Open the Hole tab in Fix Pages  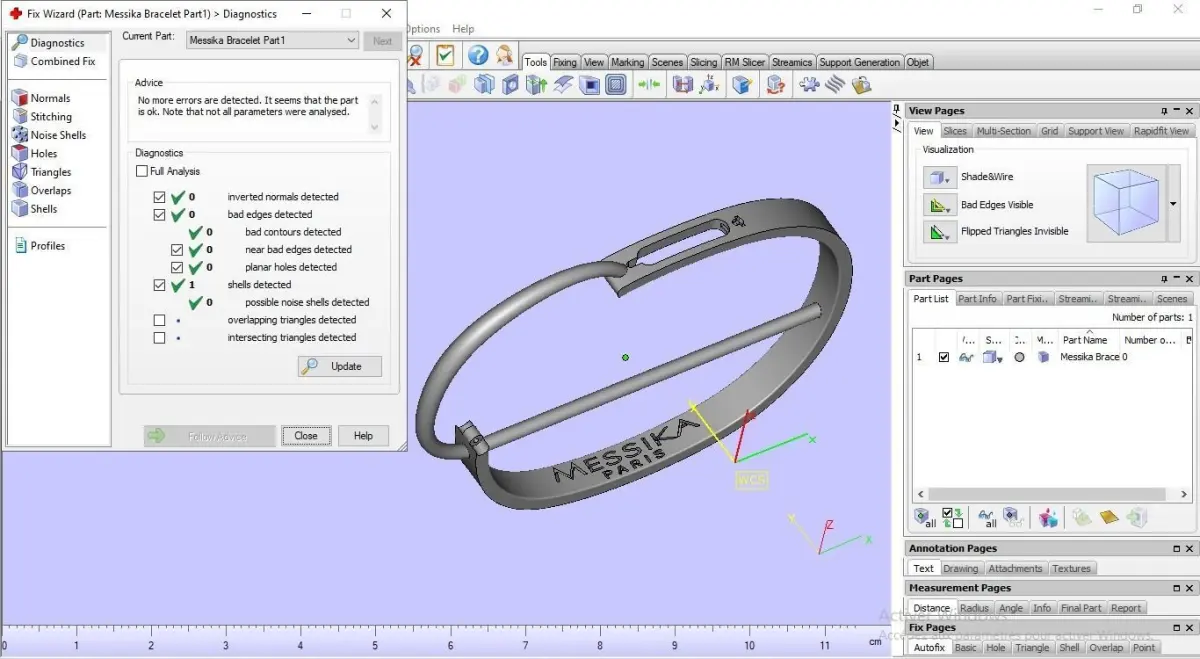point(996,648)
